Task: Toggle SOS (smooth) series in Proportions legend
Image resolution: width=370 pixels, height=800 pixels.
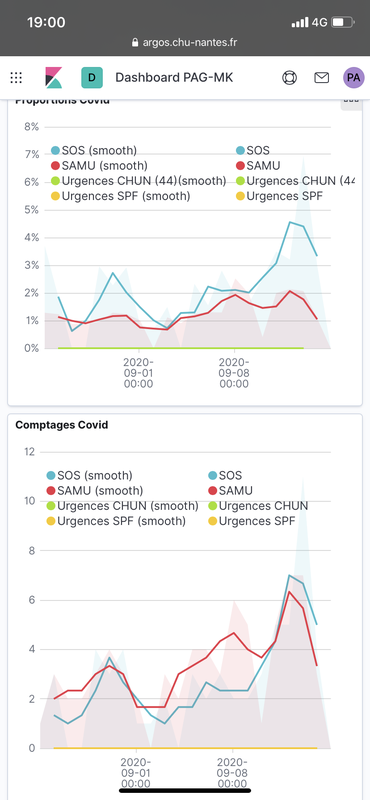Action: pos(94,150)
